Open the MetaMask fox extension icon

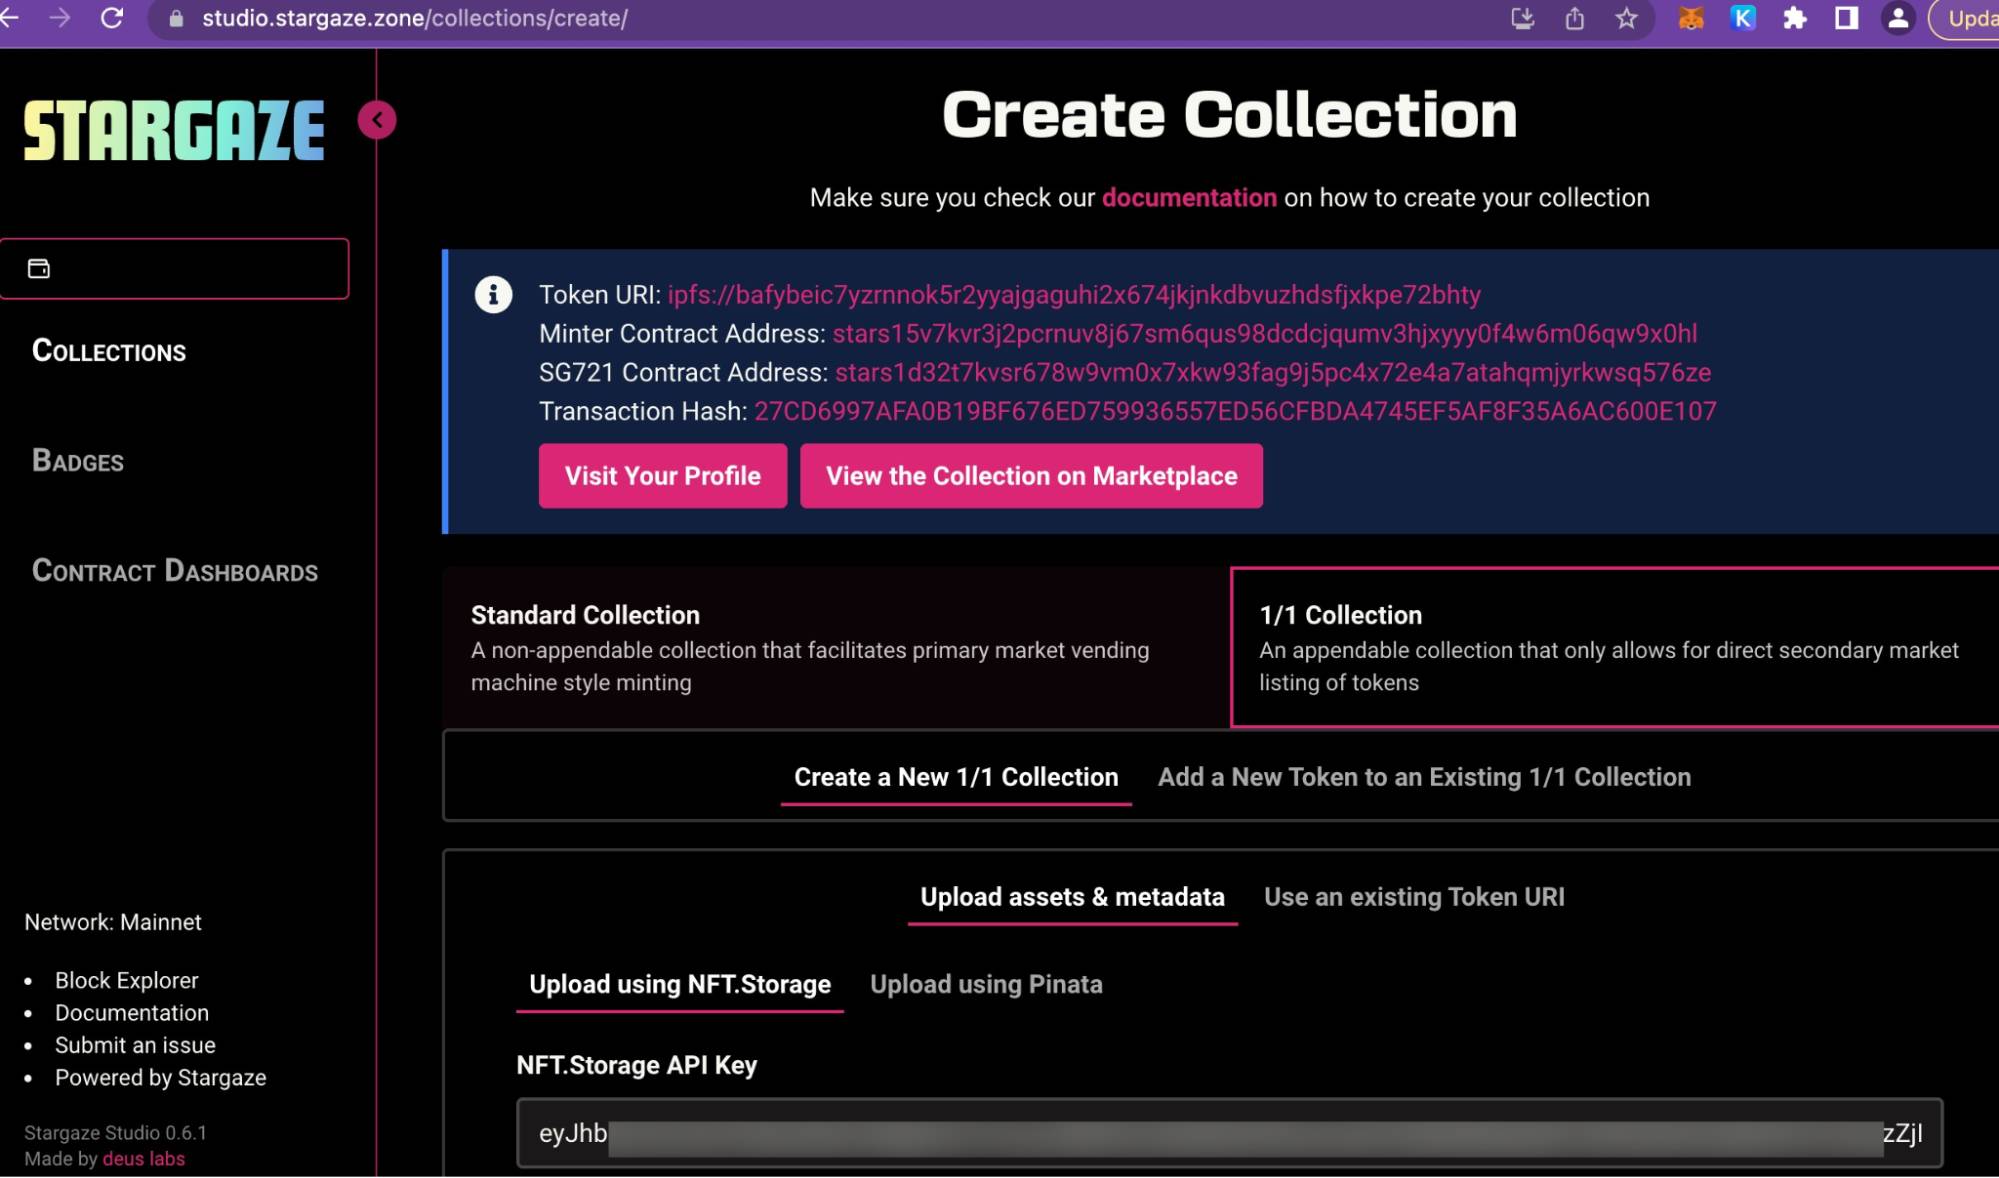tap(1691, 18)
